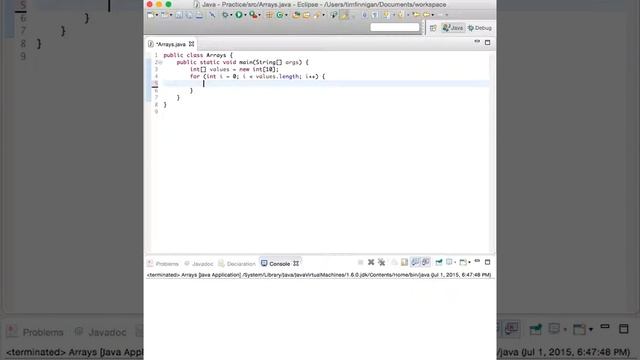This screenshot has height=360, width=640.
Task: Open the Search dropdown arrow
Action: 323,15
